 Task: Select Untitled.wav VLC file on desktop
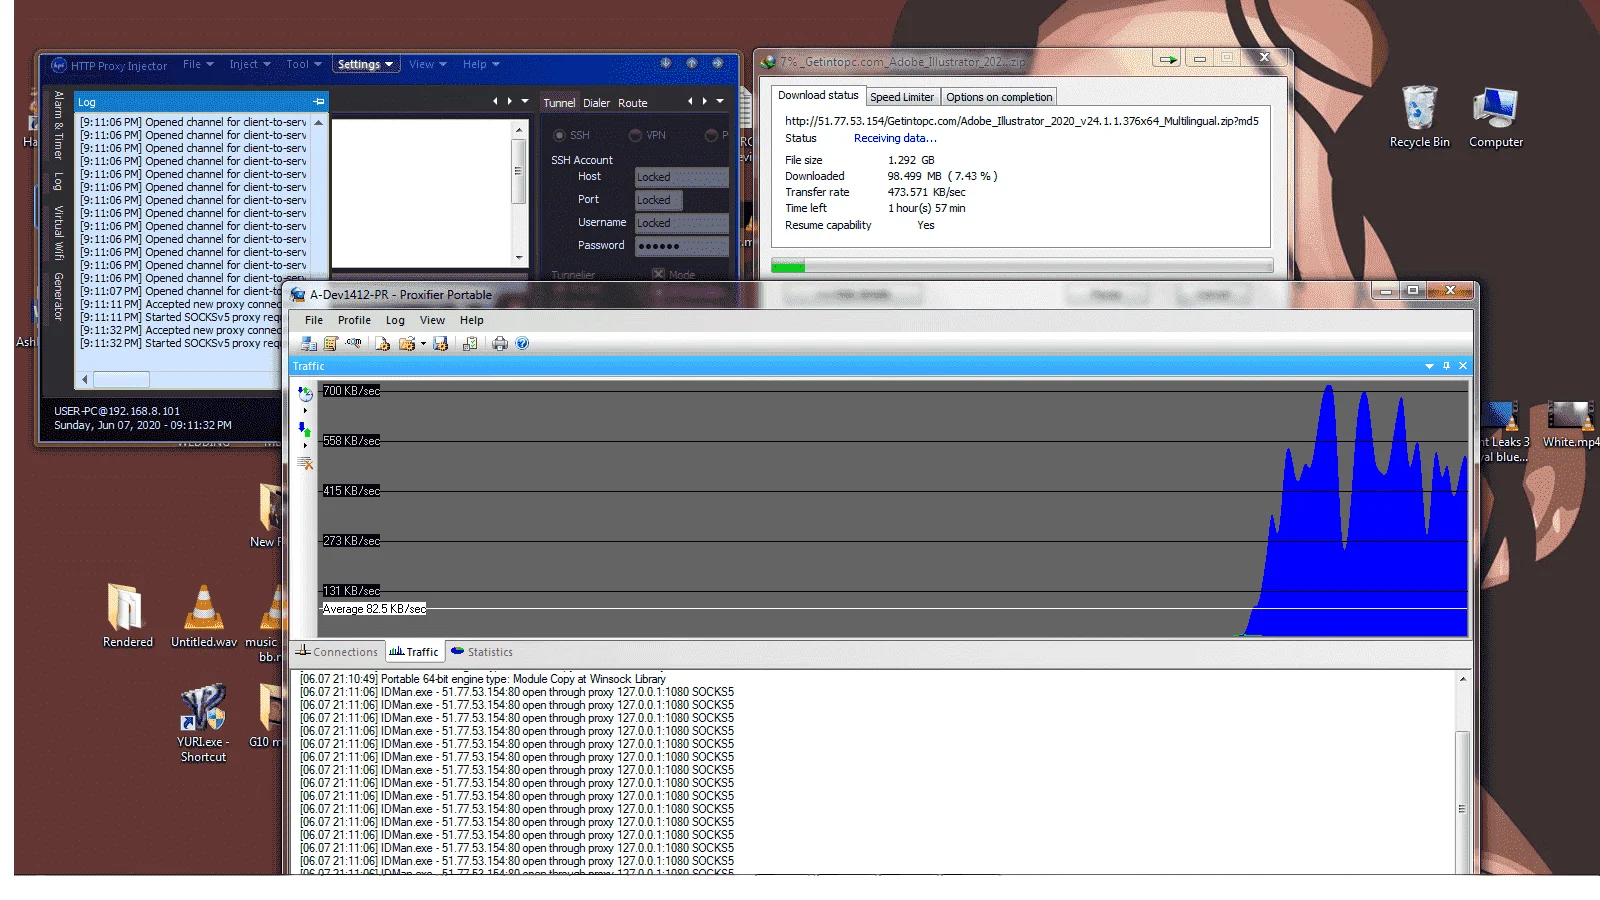[204, 616]
